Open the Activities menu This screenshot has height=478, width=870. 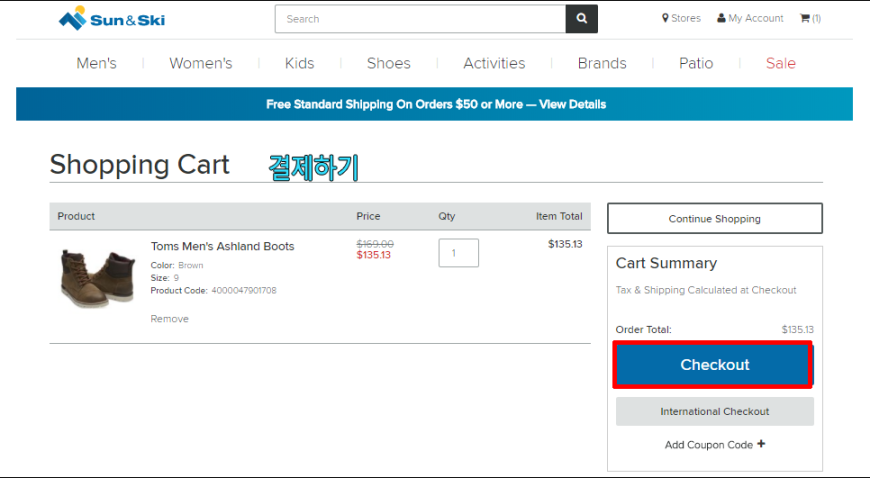pos(494,63)
